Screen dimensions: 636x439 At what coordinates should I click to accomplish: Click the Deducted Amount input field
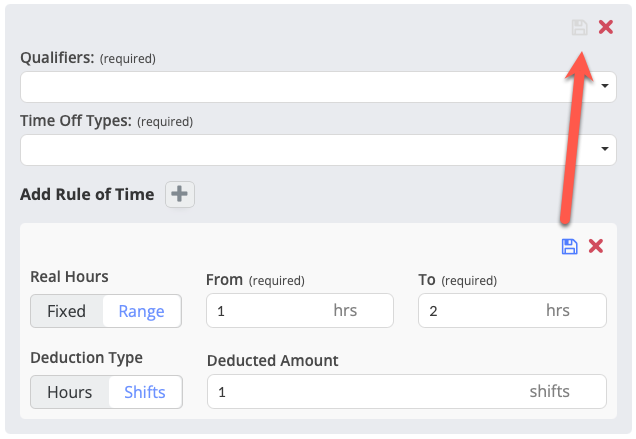360,392
